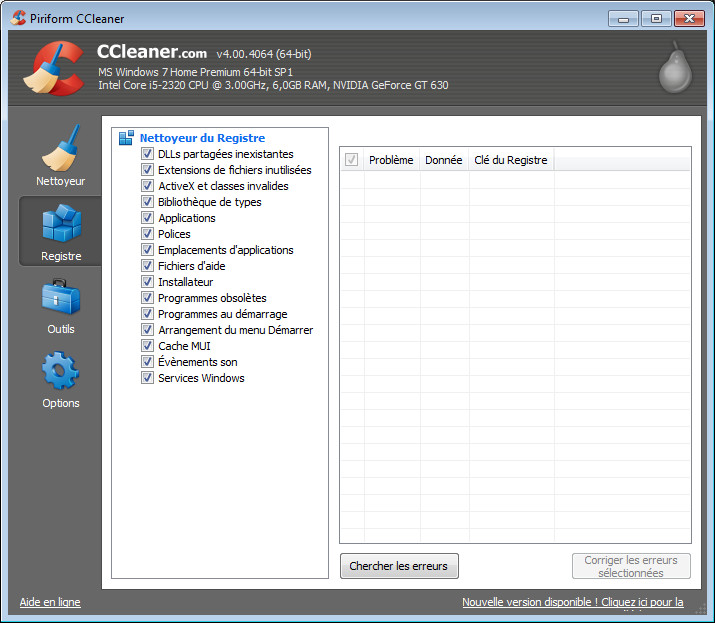Screen dimensions: 715x623
Task: Open the Aide en ligne link
Action: click(50, 602)
